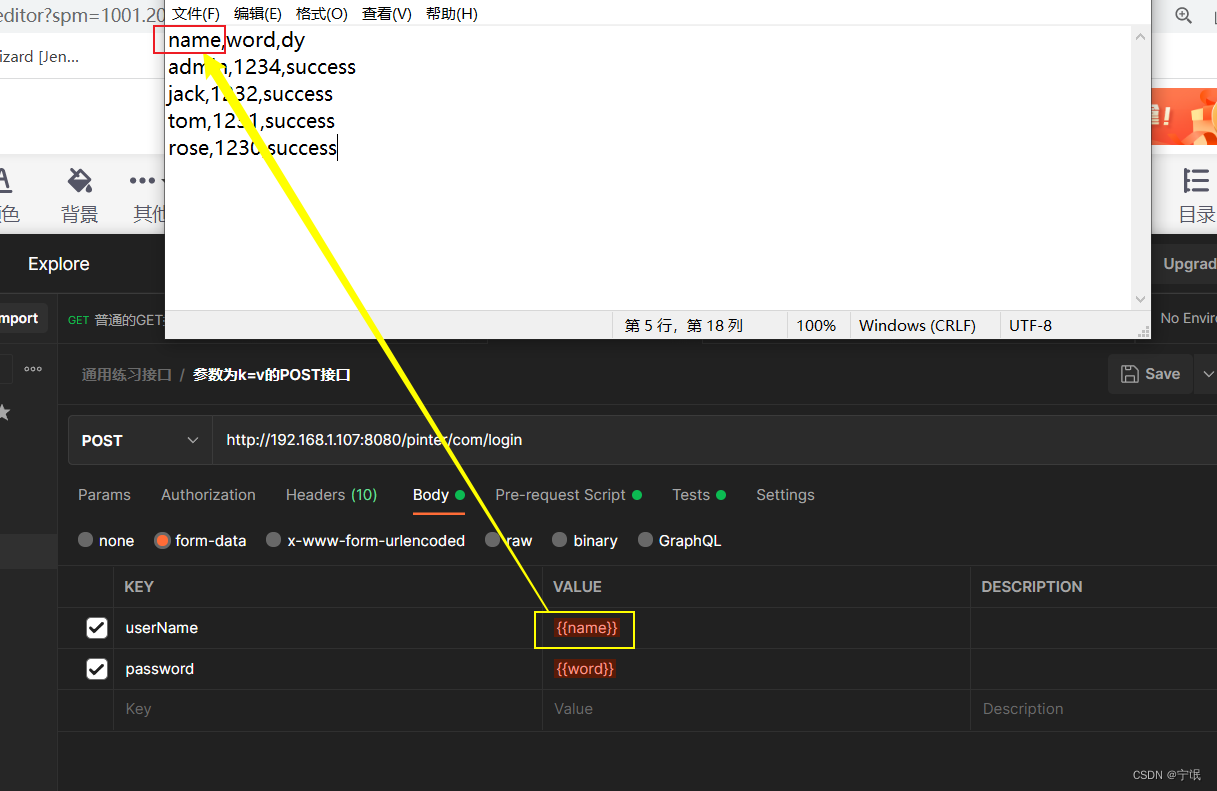Click the Notepad line 'tom,1231,success'
This screenshot has width=1217, height=791.
[x=251, y=121]
